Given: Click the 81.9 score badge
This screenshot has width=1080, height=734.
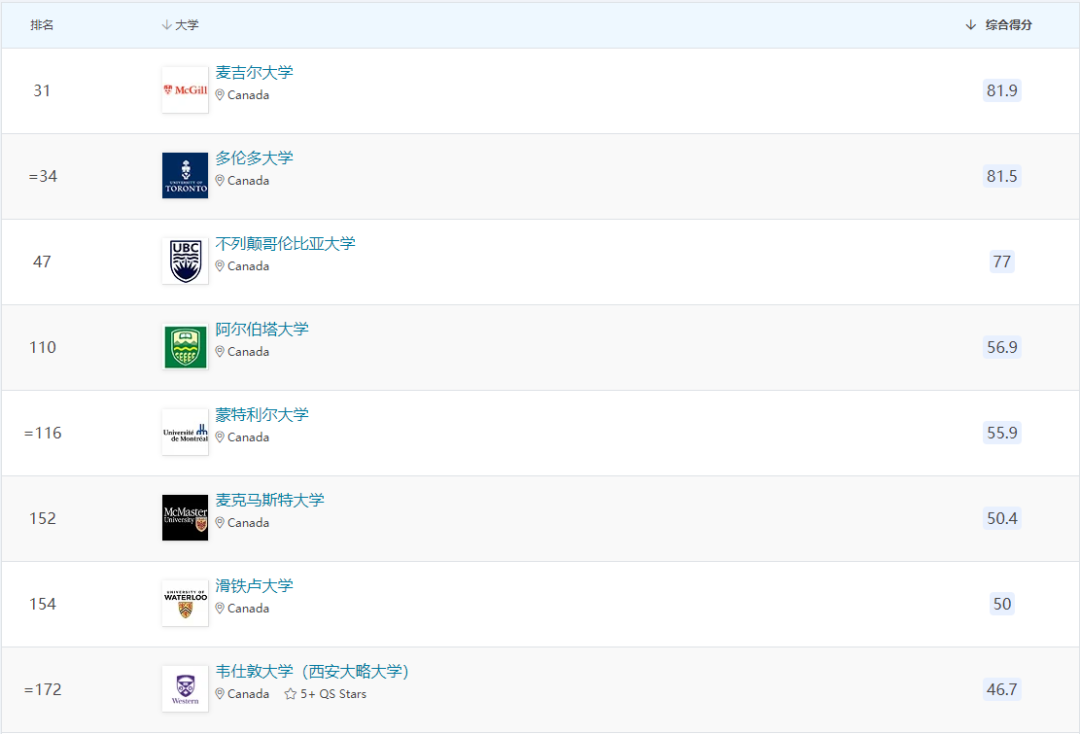Looking at the screenshot, I should pyautogui.click(x=1002, y=90).
